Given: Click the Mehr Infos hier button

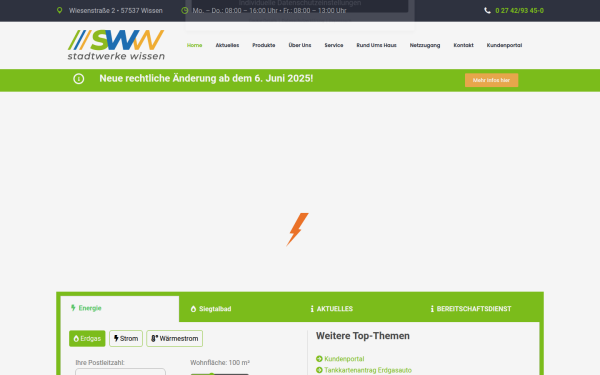Looking at the screenshot, I should click(x=491, y=80).
